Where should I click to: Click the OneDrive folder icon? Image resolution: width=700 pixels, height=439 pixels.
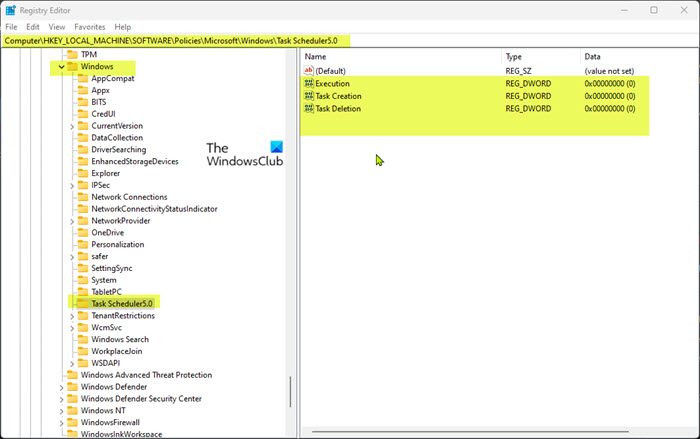(83, 233)
